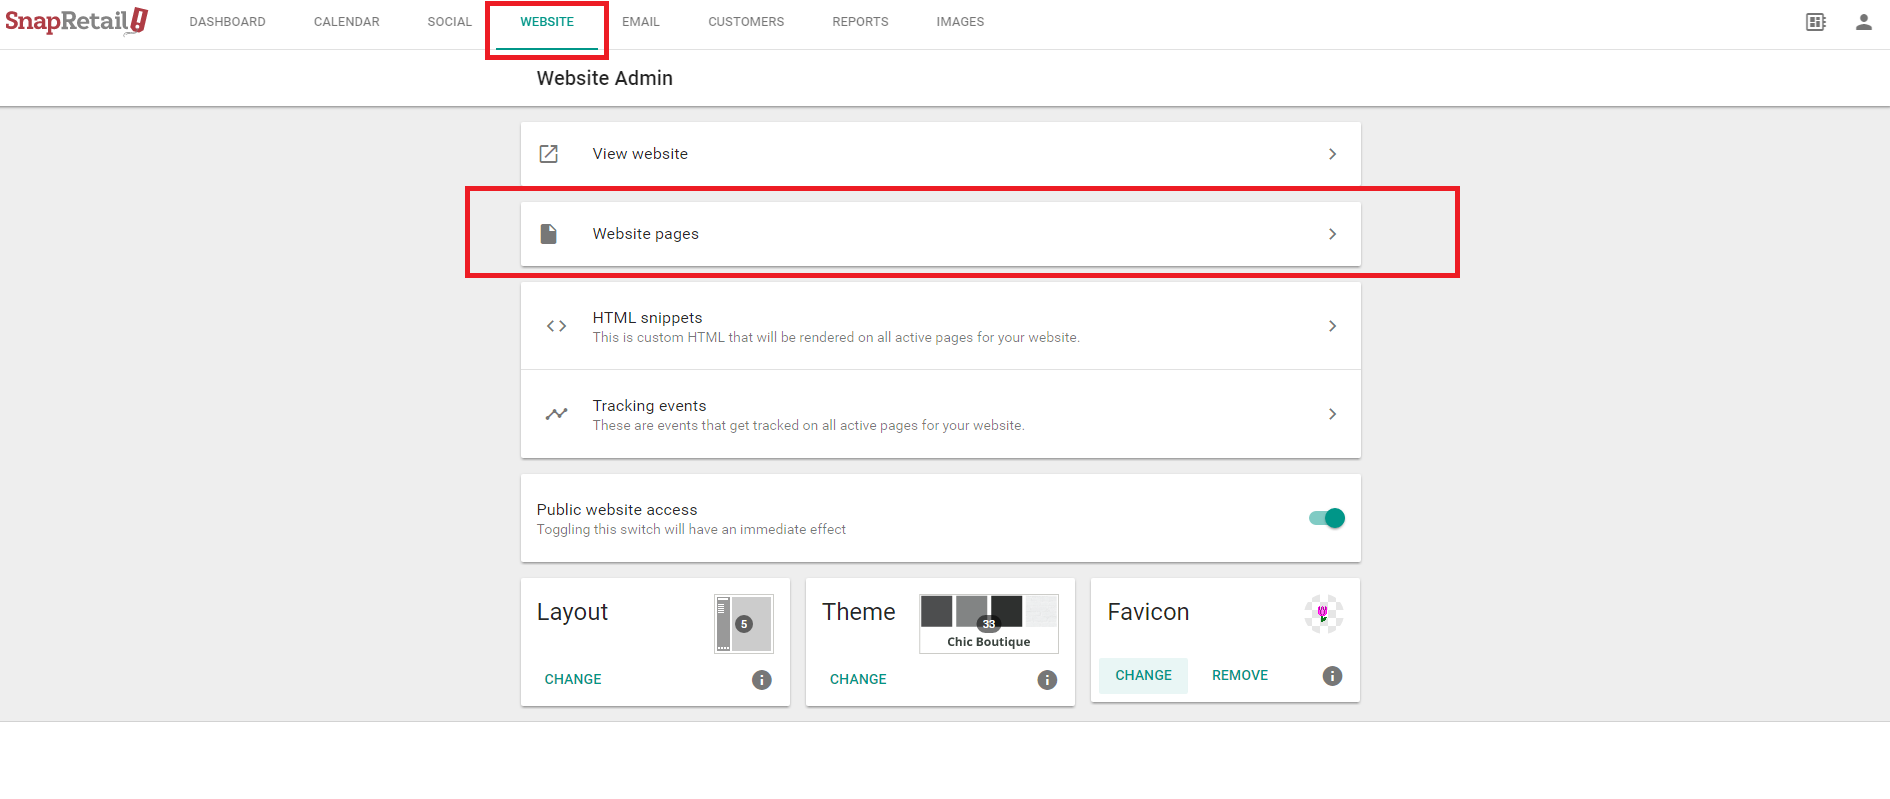1890x799 pixels.
Task: Click the Website Admin heading
Action: [x=605, y=78]
